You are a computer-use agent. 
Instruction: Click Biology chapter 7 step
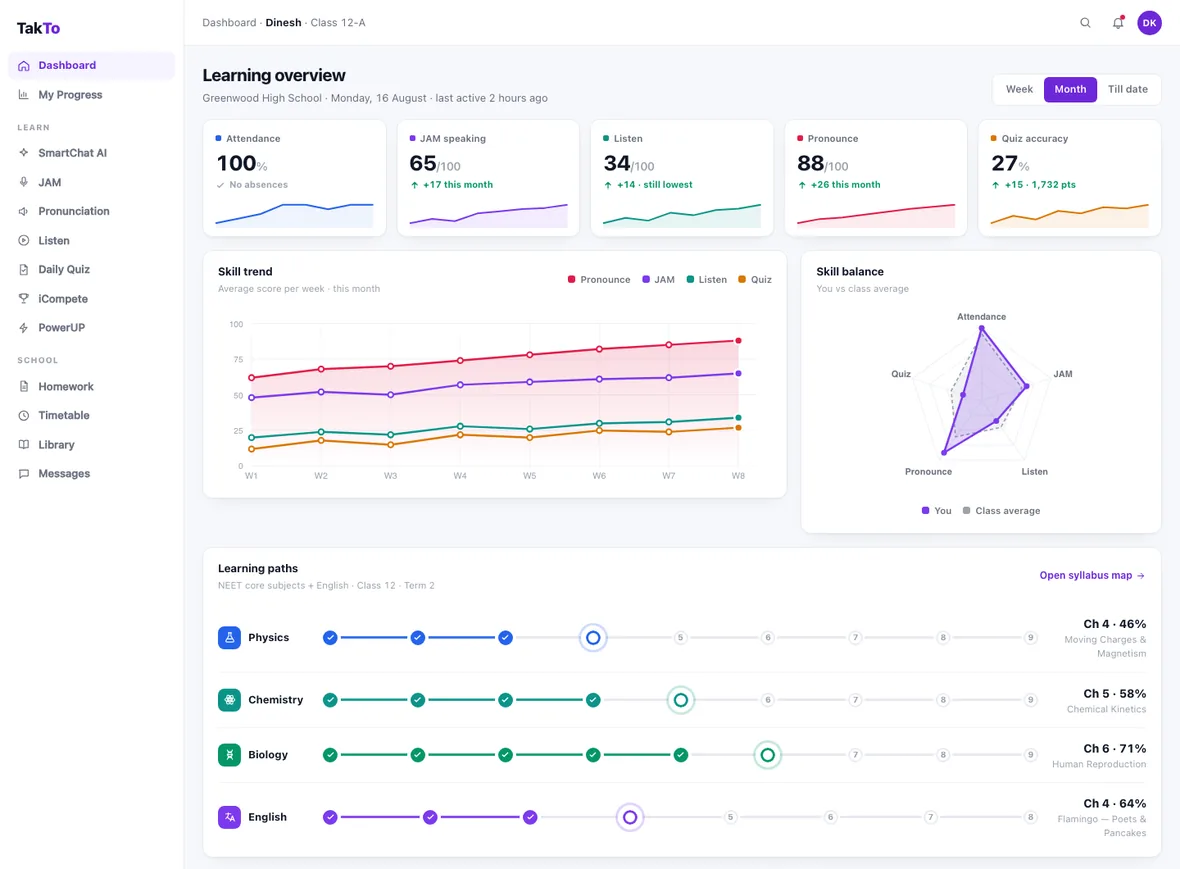(855, 755)
